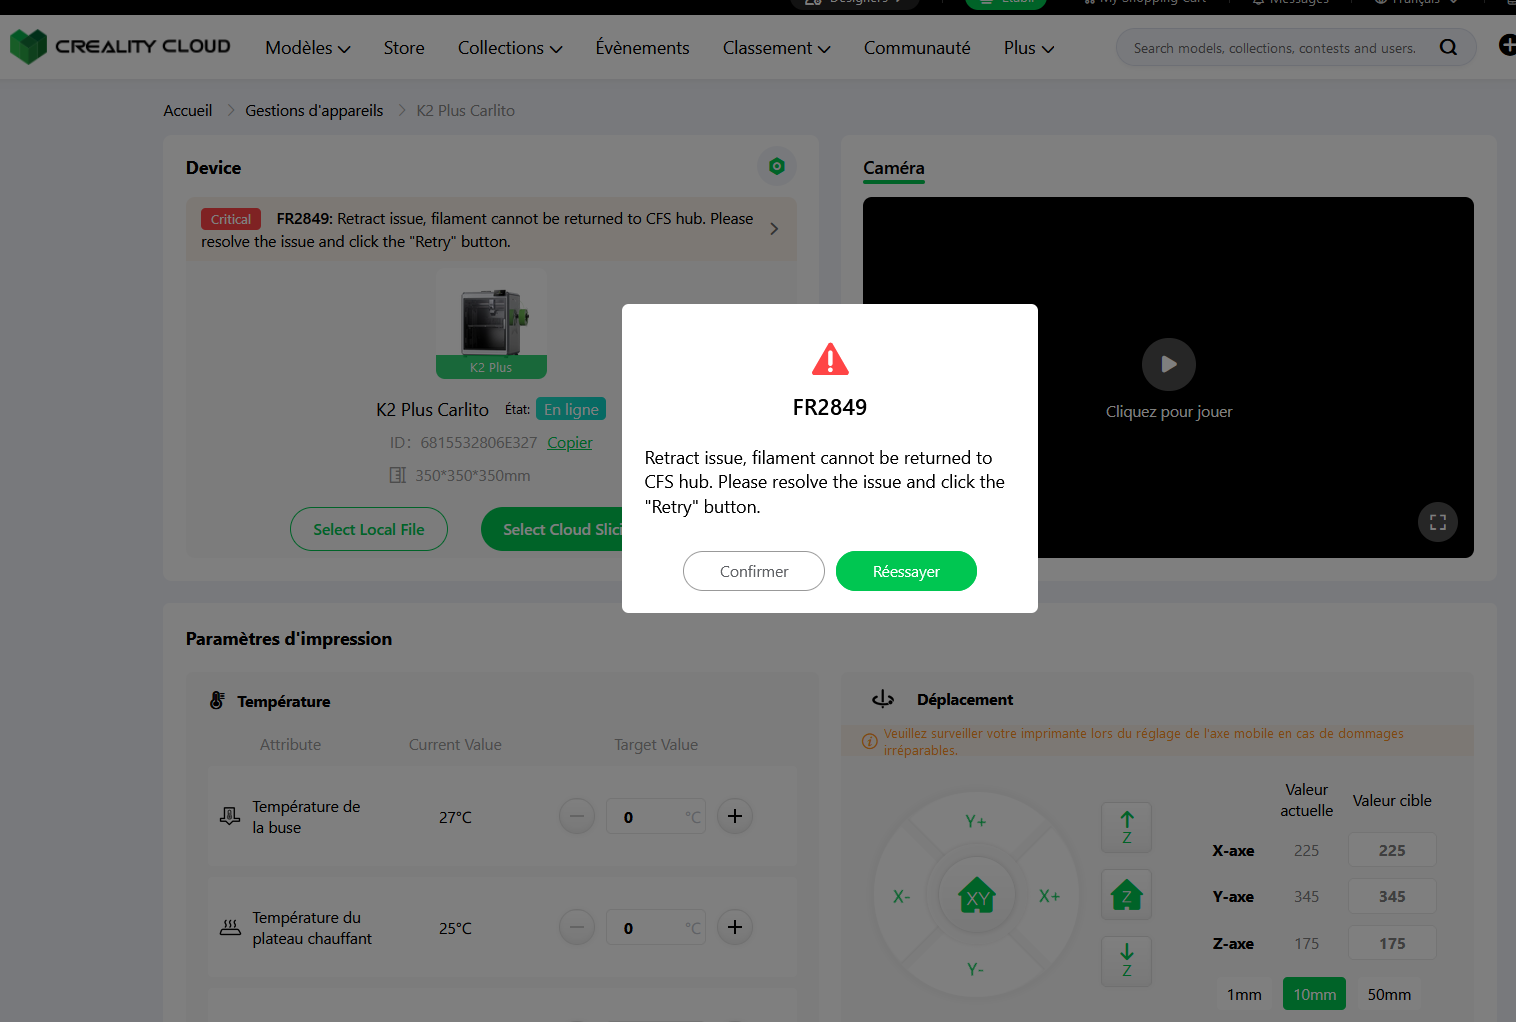Click the thermometer icon beside Température
This screenshot has width=1516, height=1022.
click(x=217, y=700)
